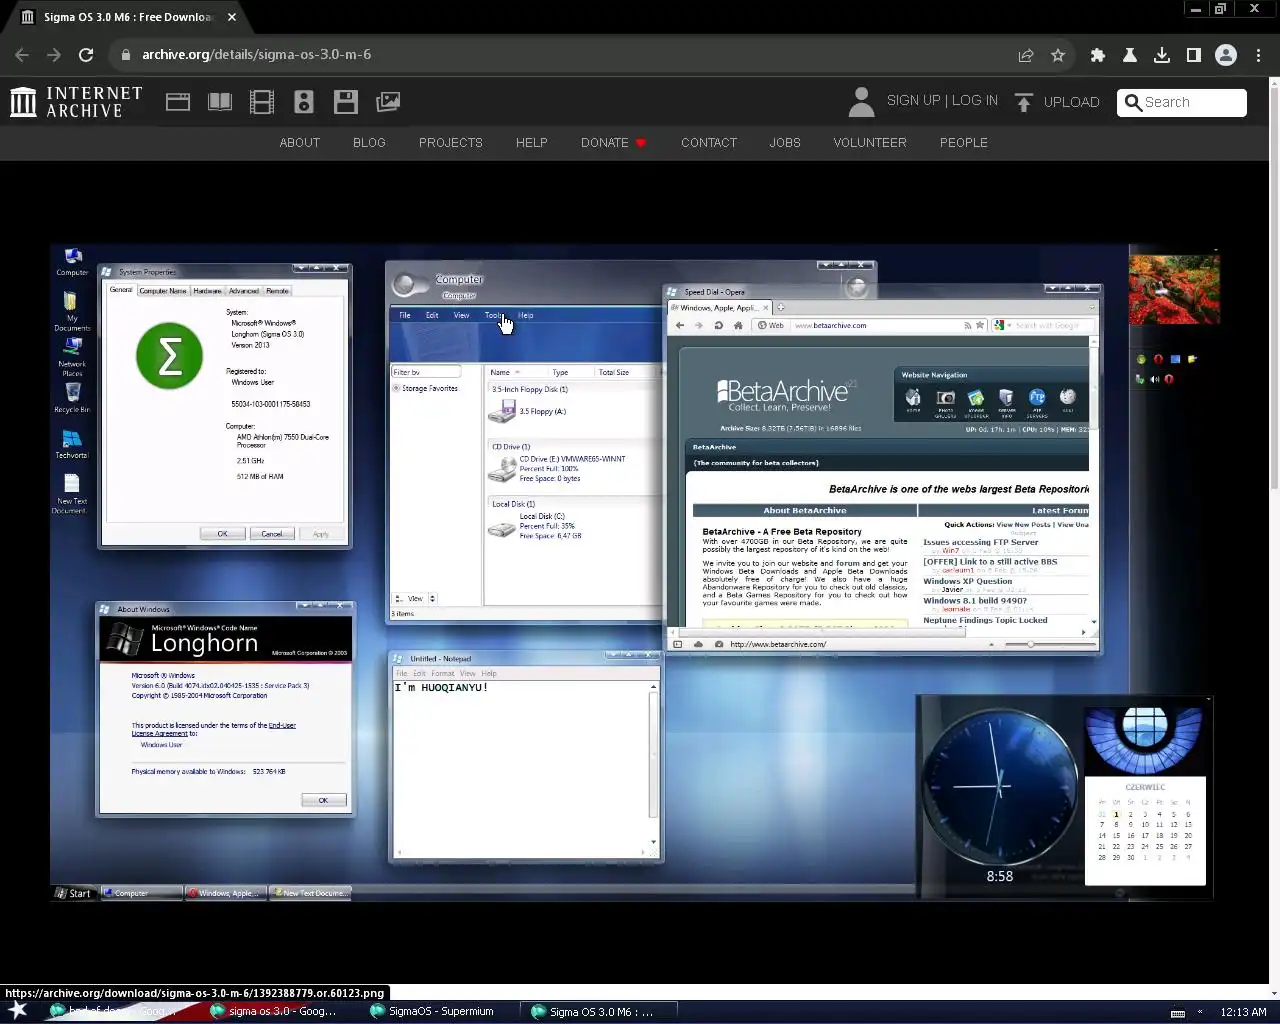
Task: Click the LOG IN link
Action: (975, 101)
